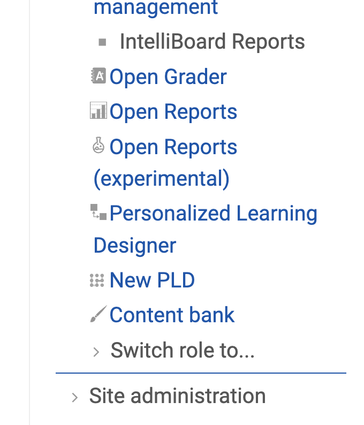The height and width of the screenshot is (425, 364).
Task: Open the Content bank link
Action: pos(172,315)
